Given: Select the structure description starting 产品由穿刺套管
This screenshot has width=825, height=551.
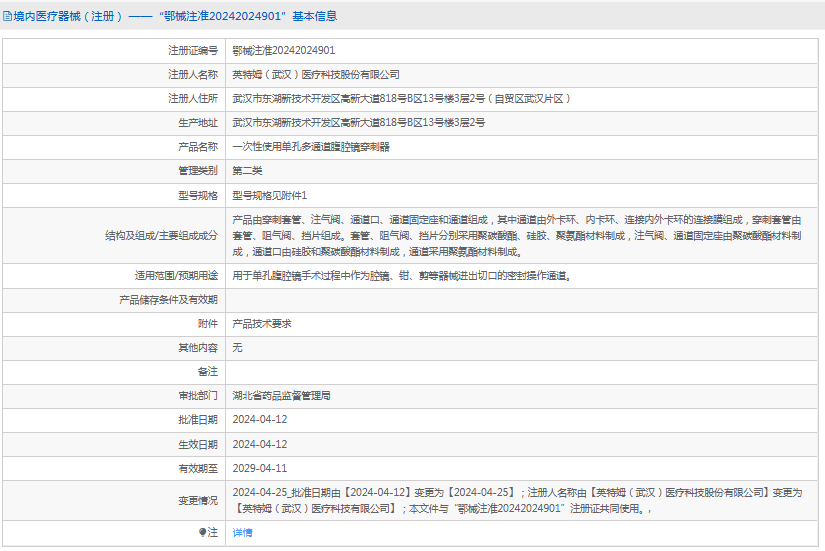Looking at the screenshot, I should [517, 236].
